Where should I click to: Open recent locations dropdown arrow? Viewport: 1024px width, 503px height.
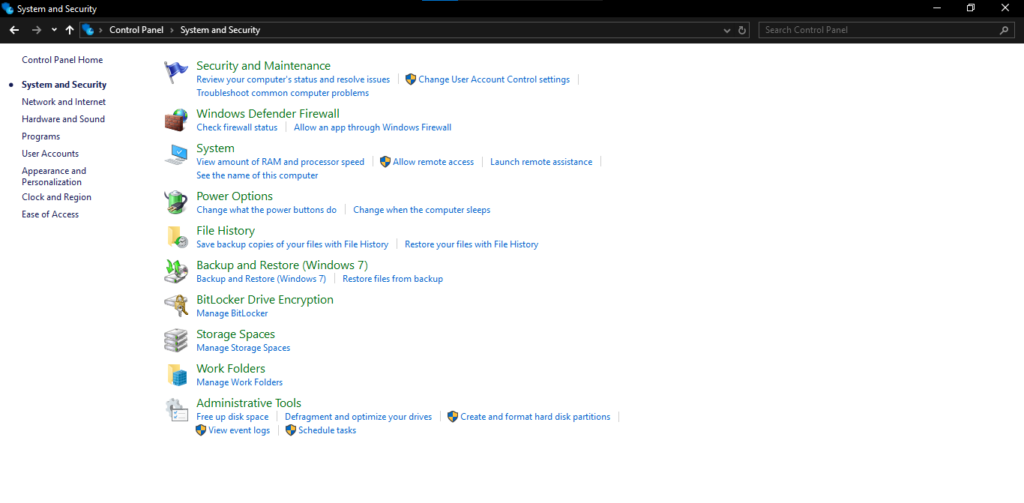pos(54,30)
